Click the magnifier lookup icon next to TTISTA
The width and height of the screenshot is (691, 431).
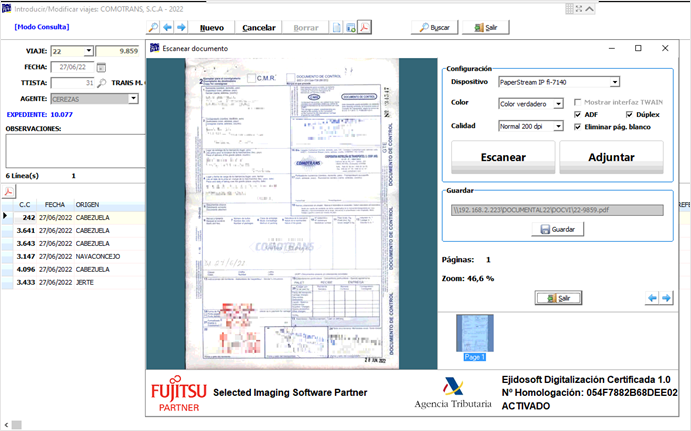(101, 83)
